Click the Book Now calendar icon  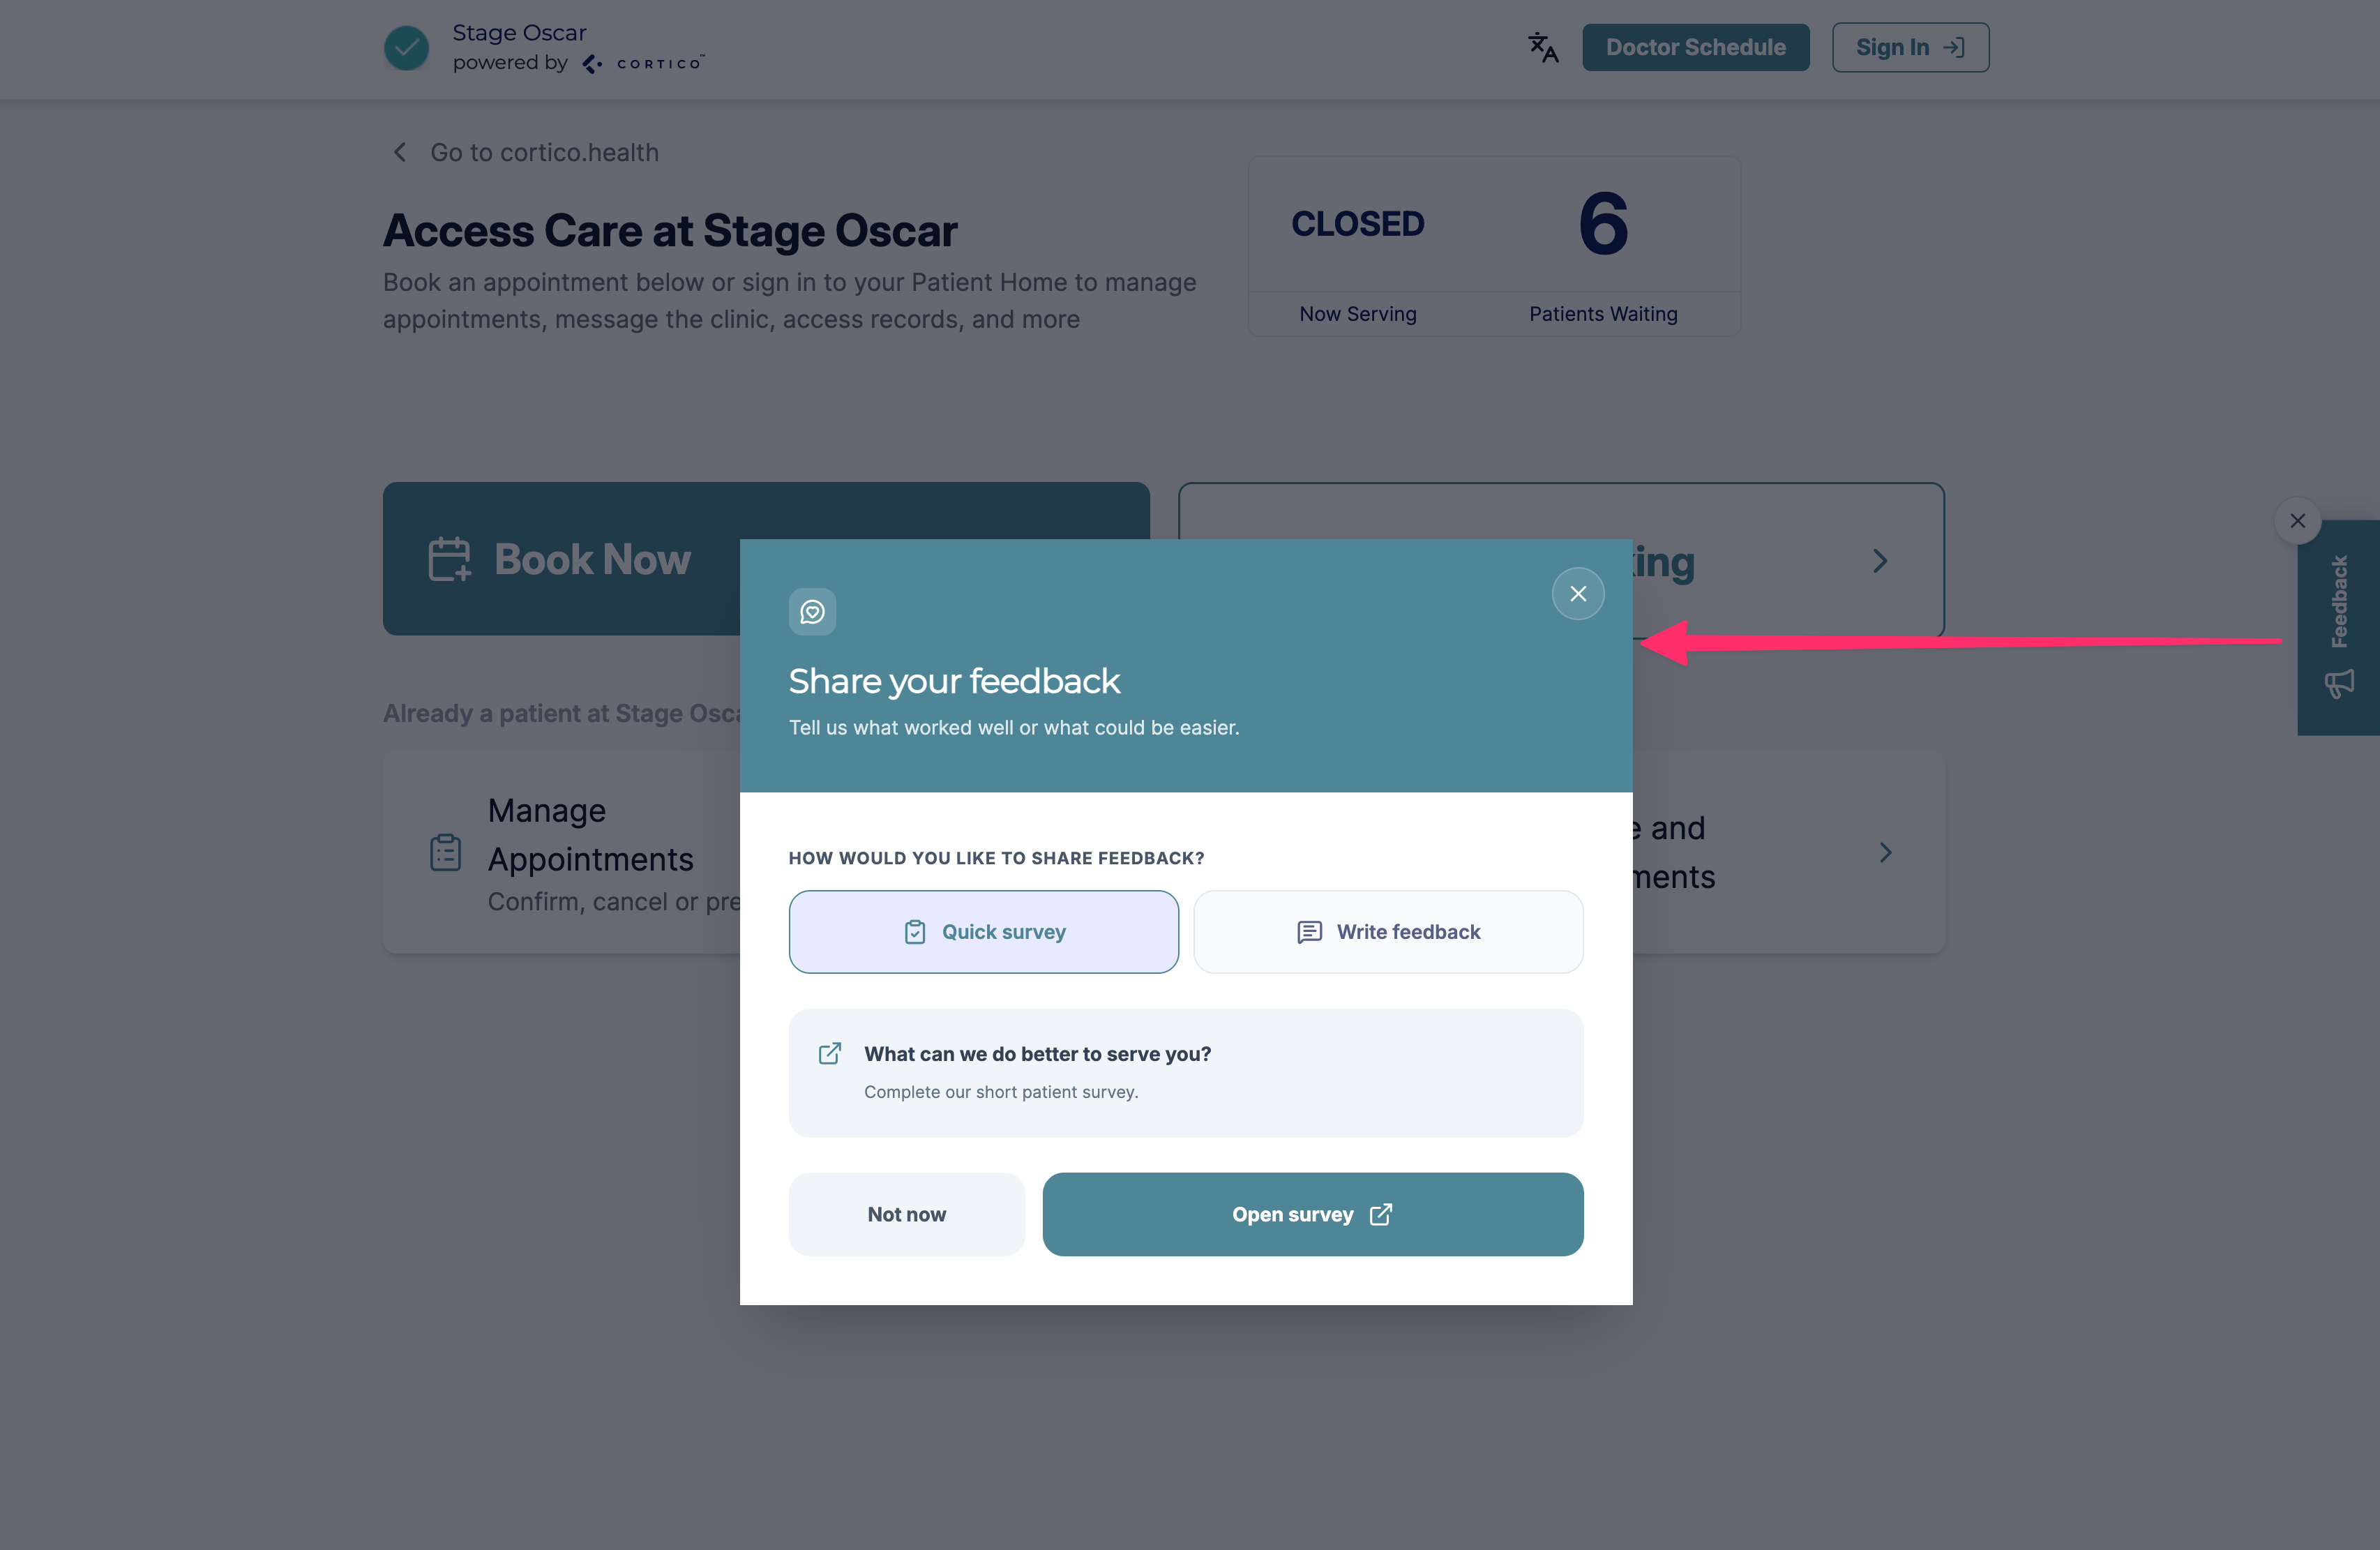click(x=449, y=559)
